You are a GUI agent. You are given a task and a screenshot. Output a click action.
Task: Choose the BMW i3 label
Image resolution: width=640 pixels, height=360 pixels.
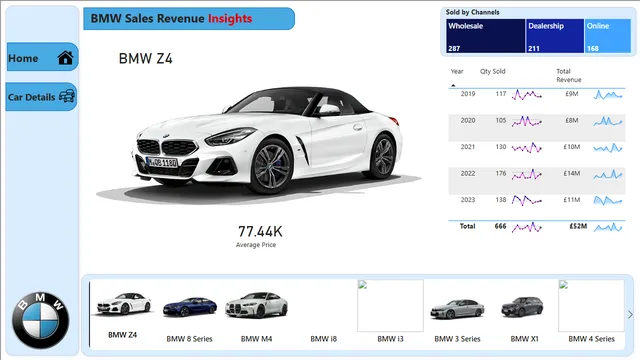[x=390, y=339]
